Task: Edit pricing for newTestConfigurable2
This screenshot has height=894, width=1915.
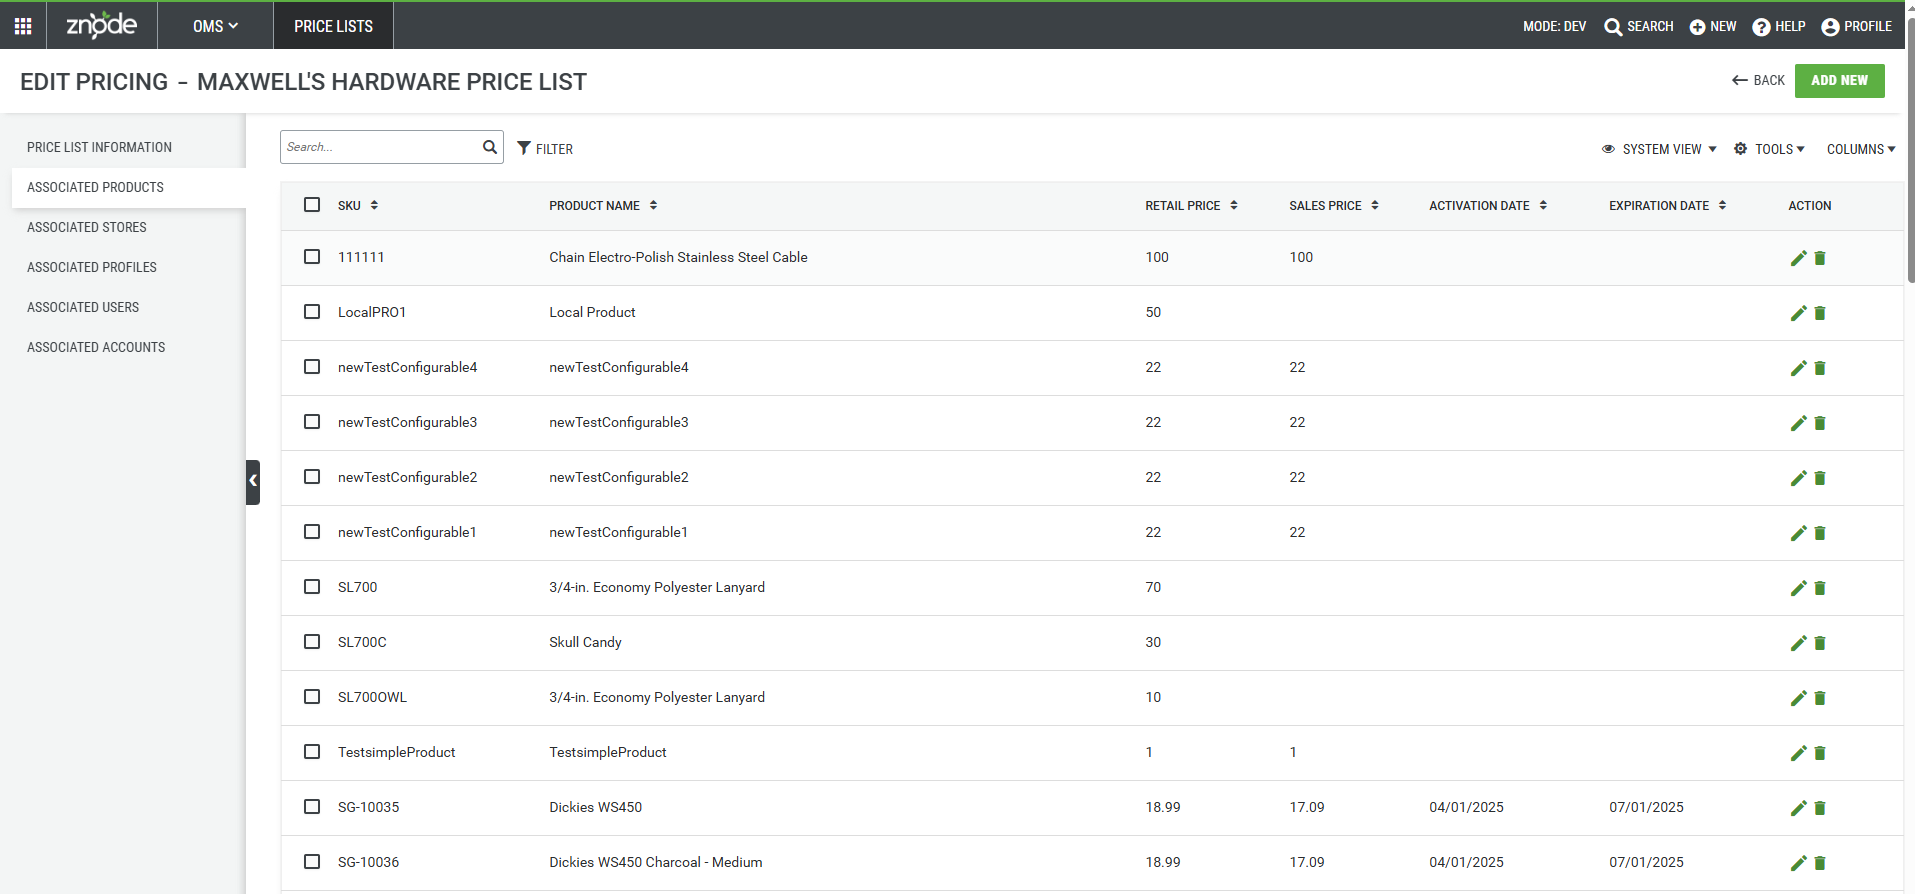Action: click(1798, 478)
